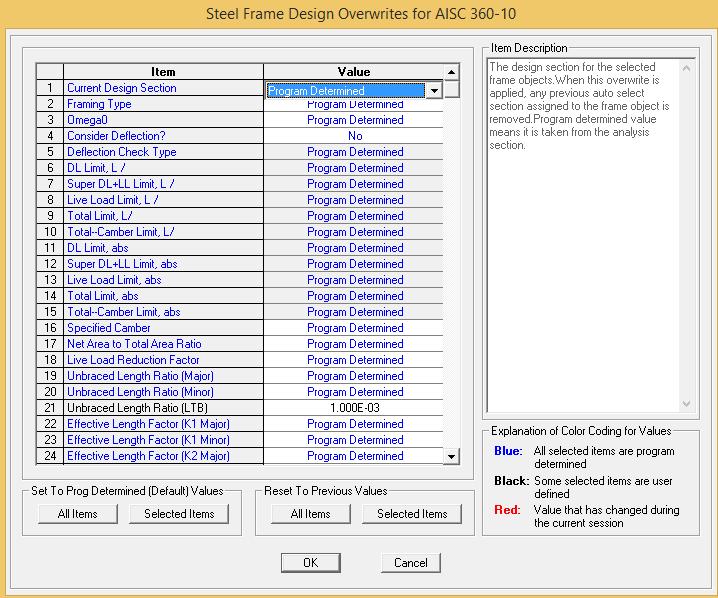
Task: Select Unbraced Length Ratio (Major) item
Action: click(x=163, y=376)
